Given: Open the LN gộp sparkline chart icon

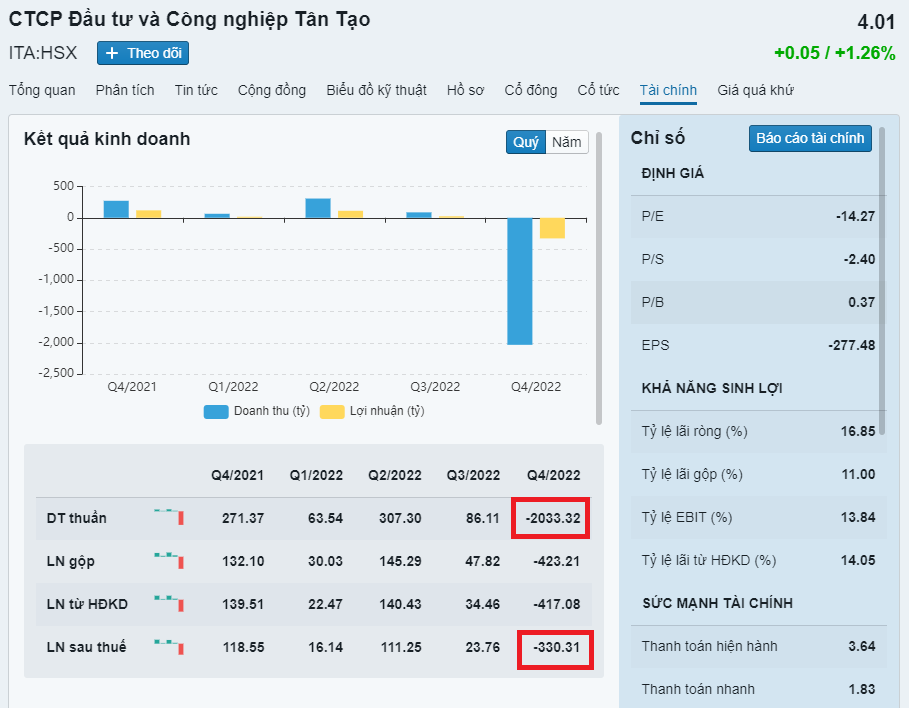Looking at the screenshot, I should pos(169,560).
